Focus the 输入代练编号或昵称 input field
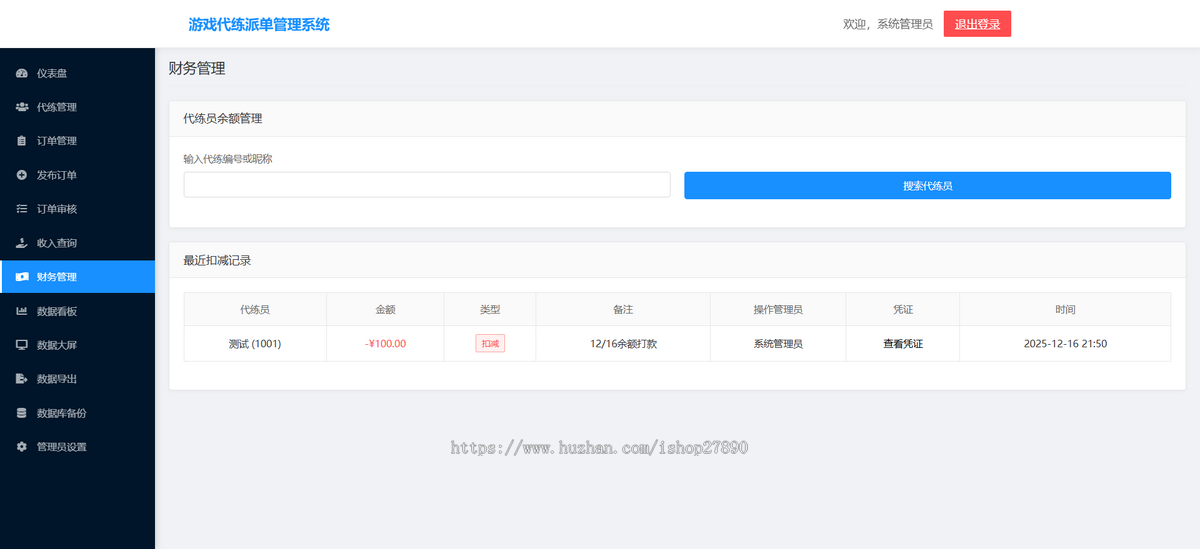The width and height of the screenshot is (1200, 549). [427, 185]
